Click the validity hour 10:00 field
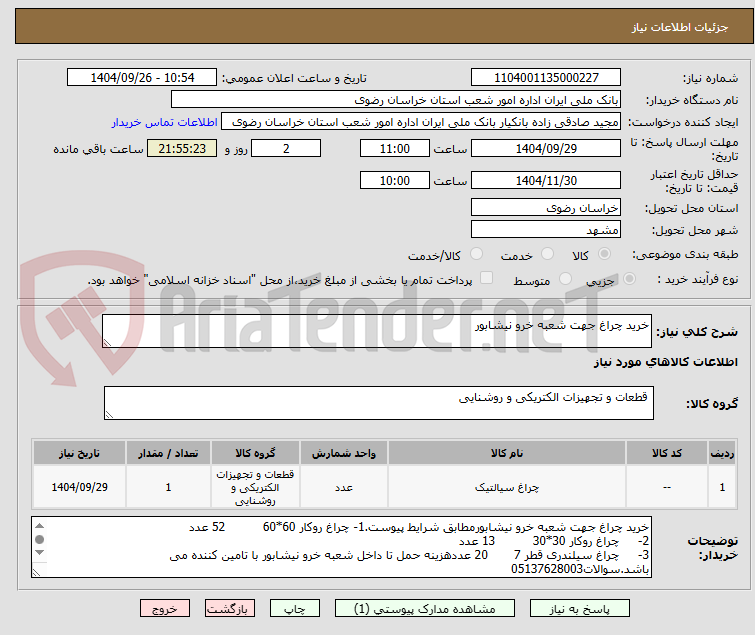This screenshot has height=635, width=755. coord(394,180)
